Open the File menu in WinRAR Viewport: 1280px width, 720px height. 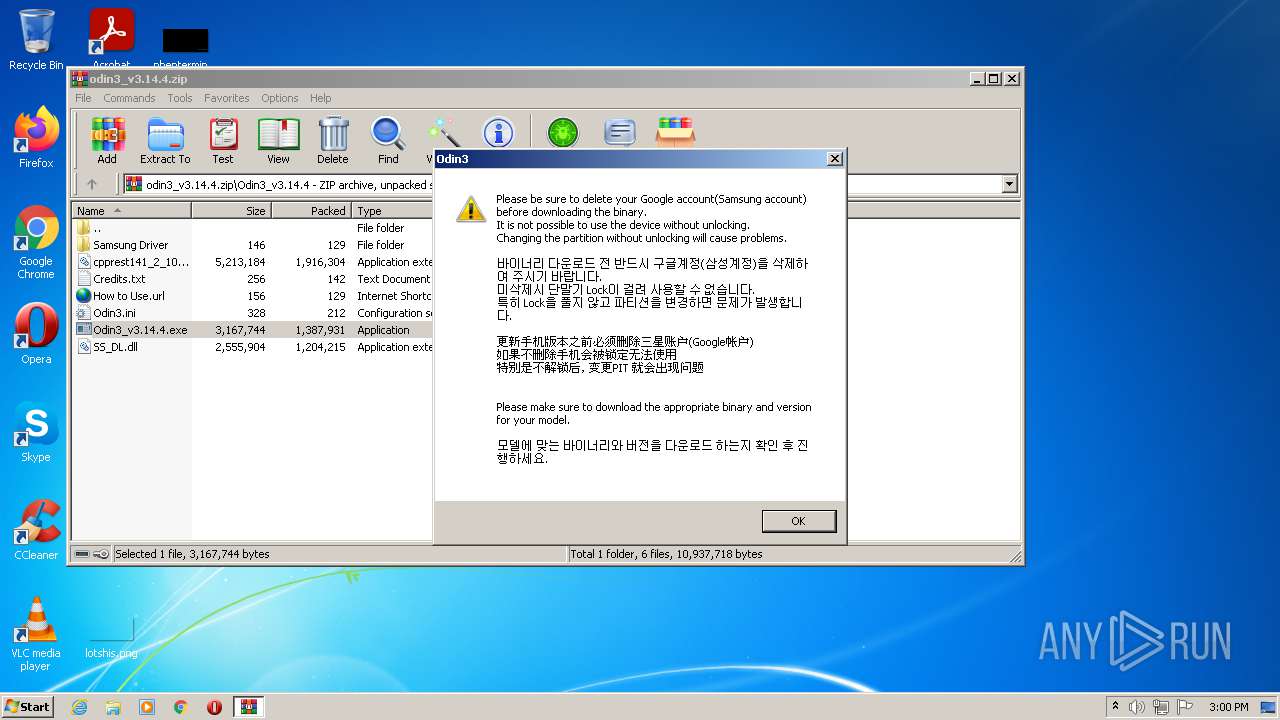83,98
